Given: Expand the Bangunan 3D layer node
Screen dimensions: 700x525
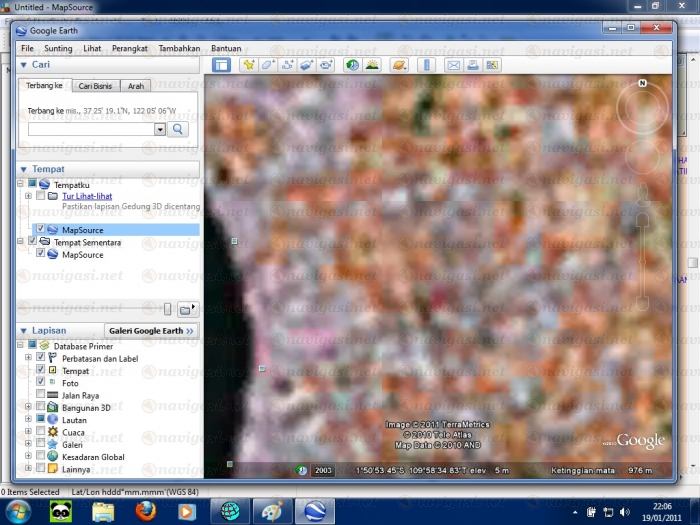Looking at the screenshot, I should tap(27, 407).
